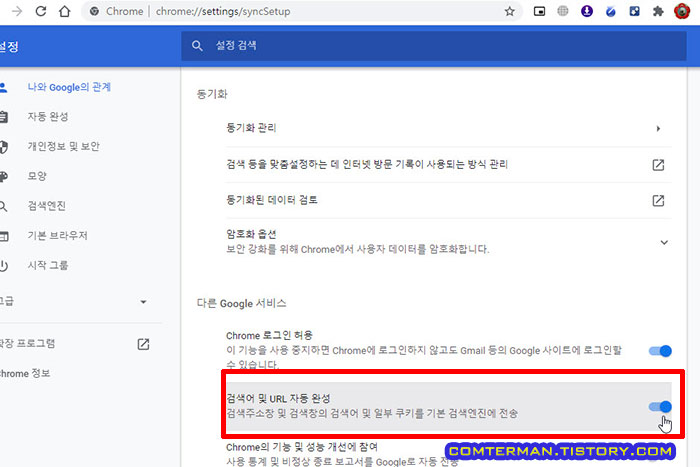
Task: Click the settings search magnifier icon
Action: point(197,46)
